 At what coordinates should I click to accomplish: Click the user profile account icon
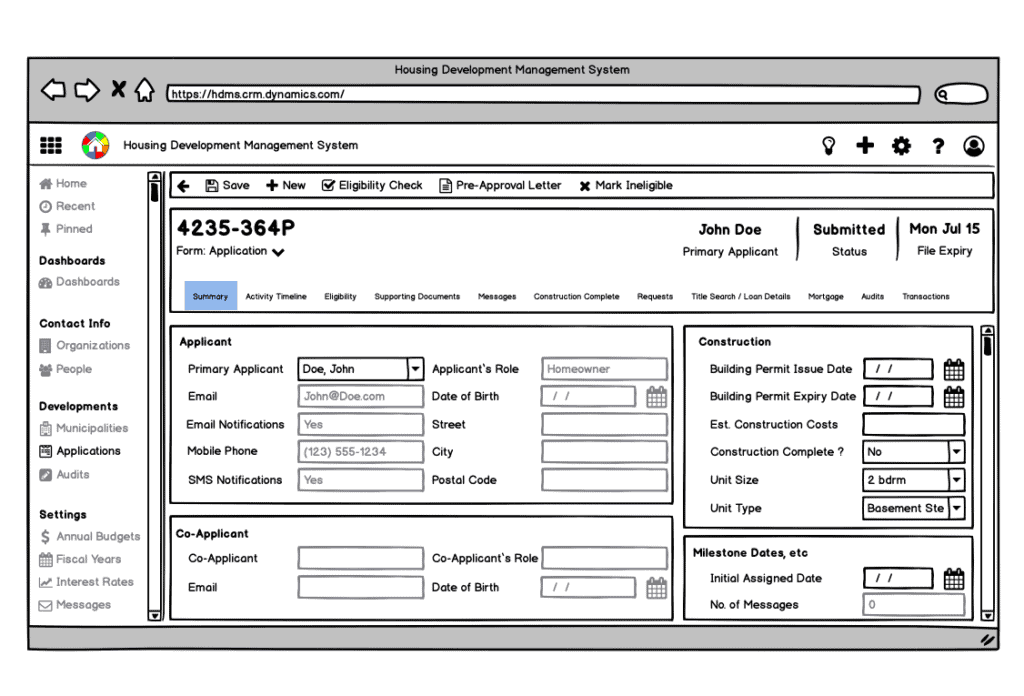pos(973,146)
